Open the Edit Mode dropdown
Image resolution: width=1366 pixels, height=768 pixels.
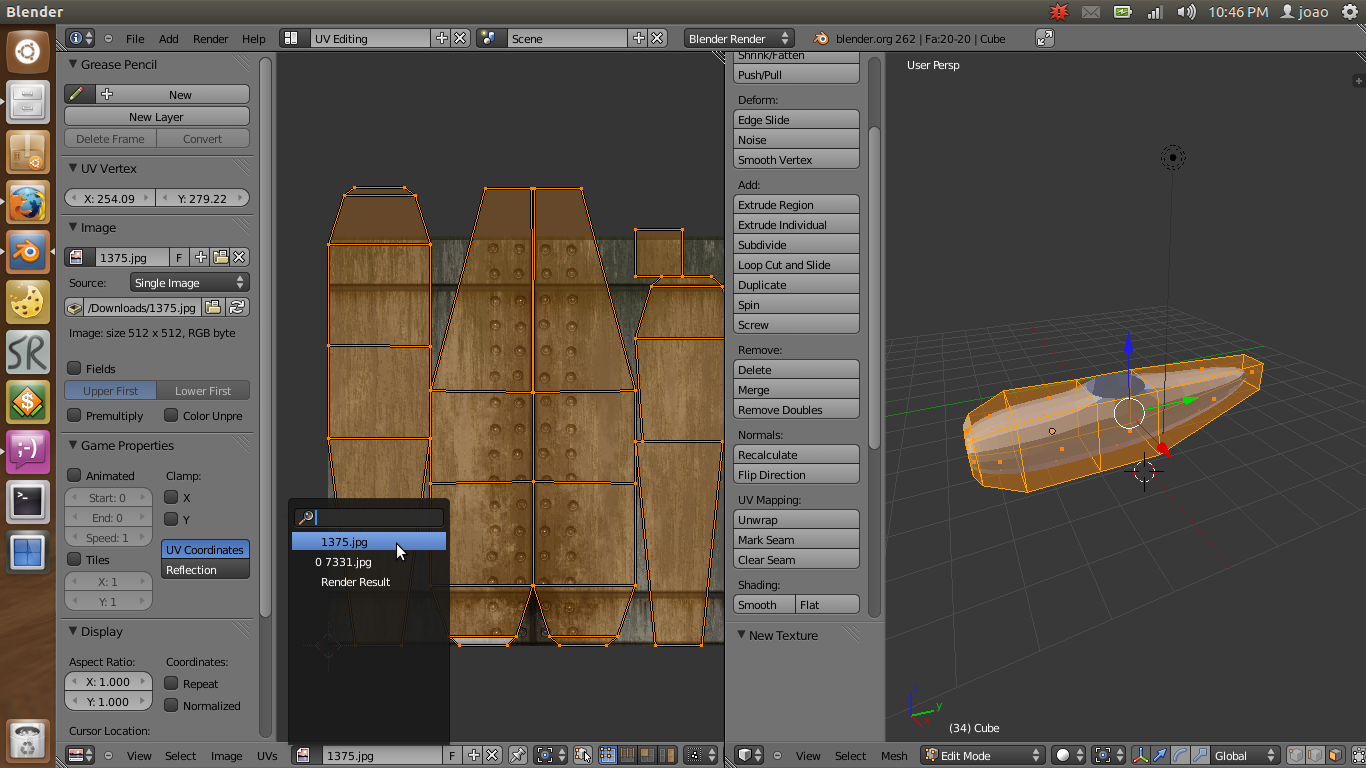[x=981, y=755]
